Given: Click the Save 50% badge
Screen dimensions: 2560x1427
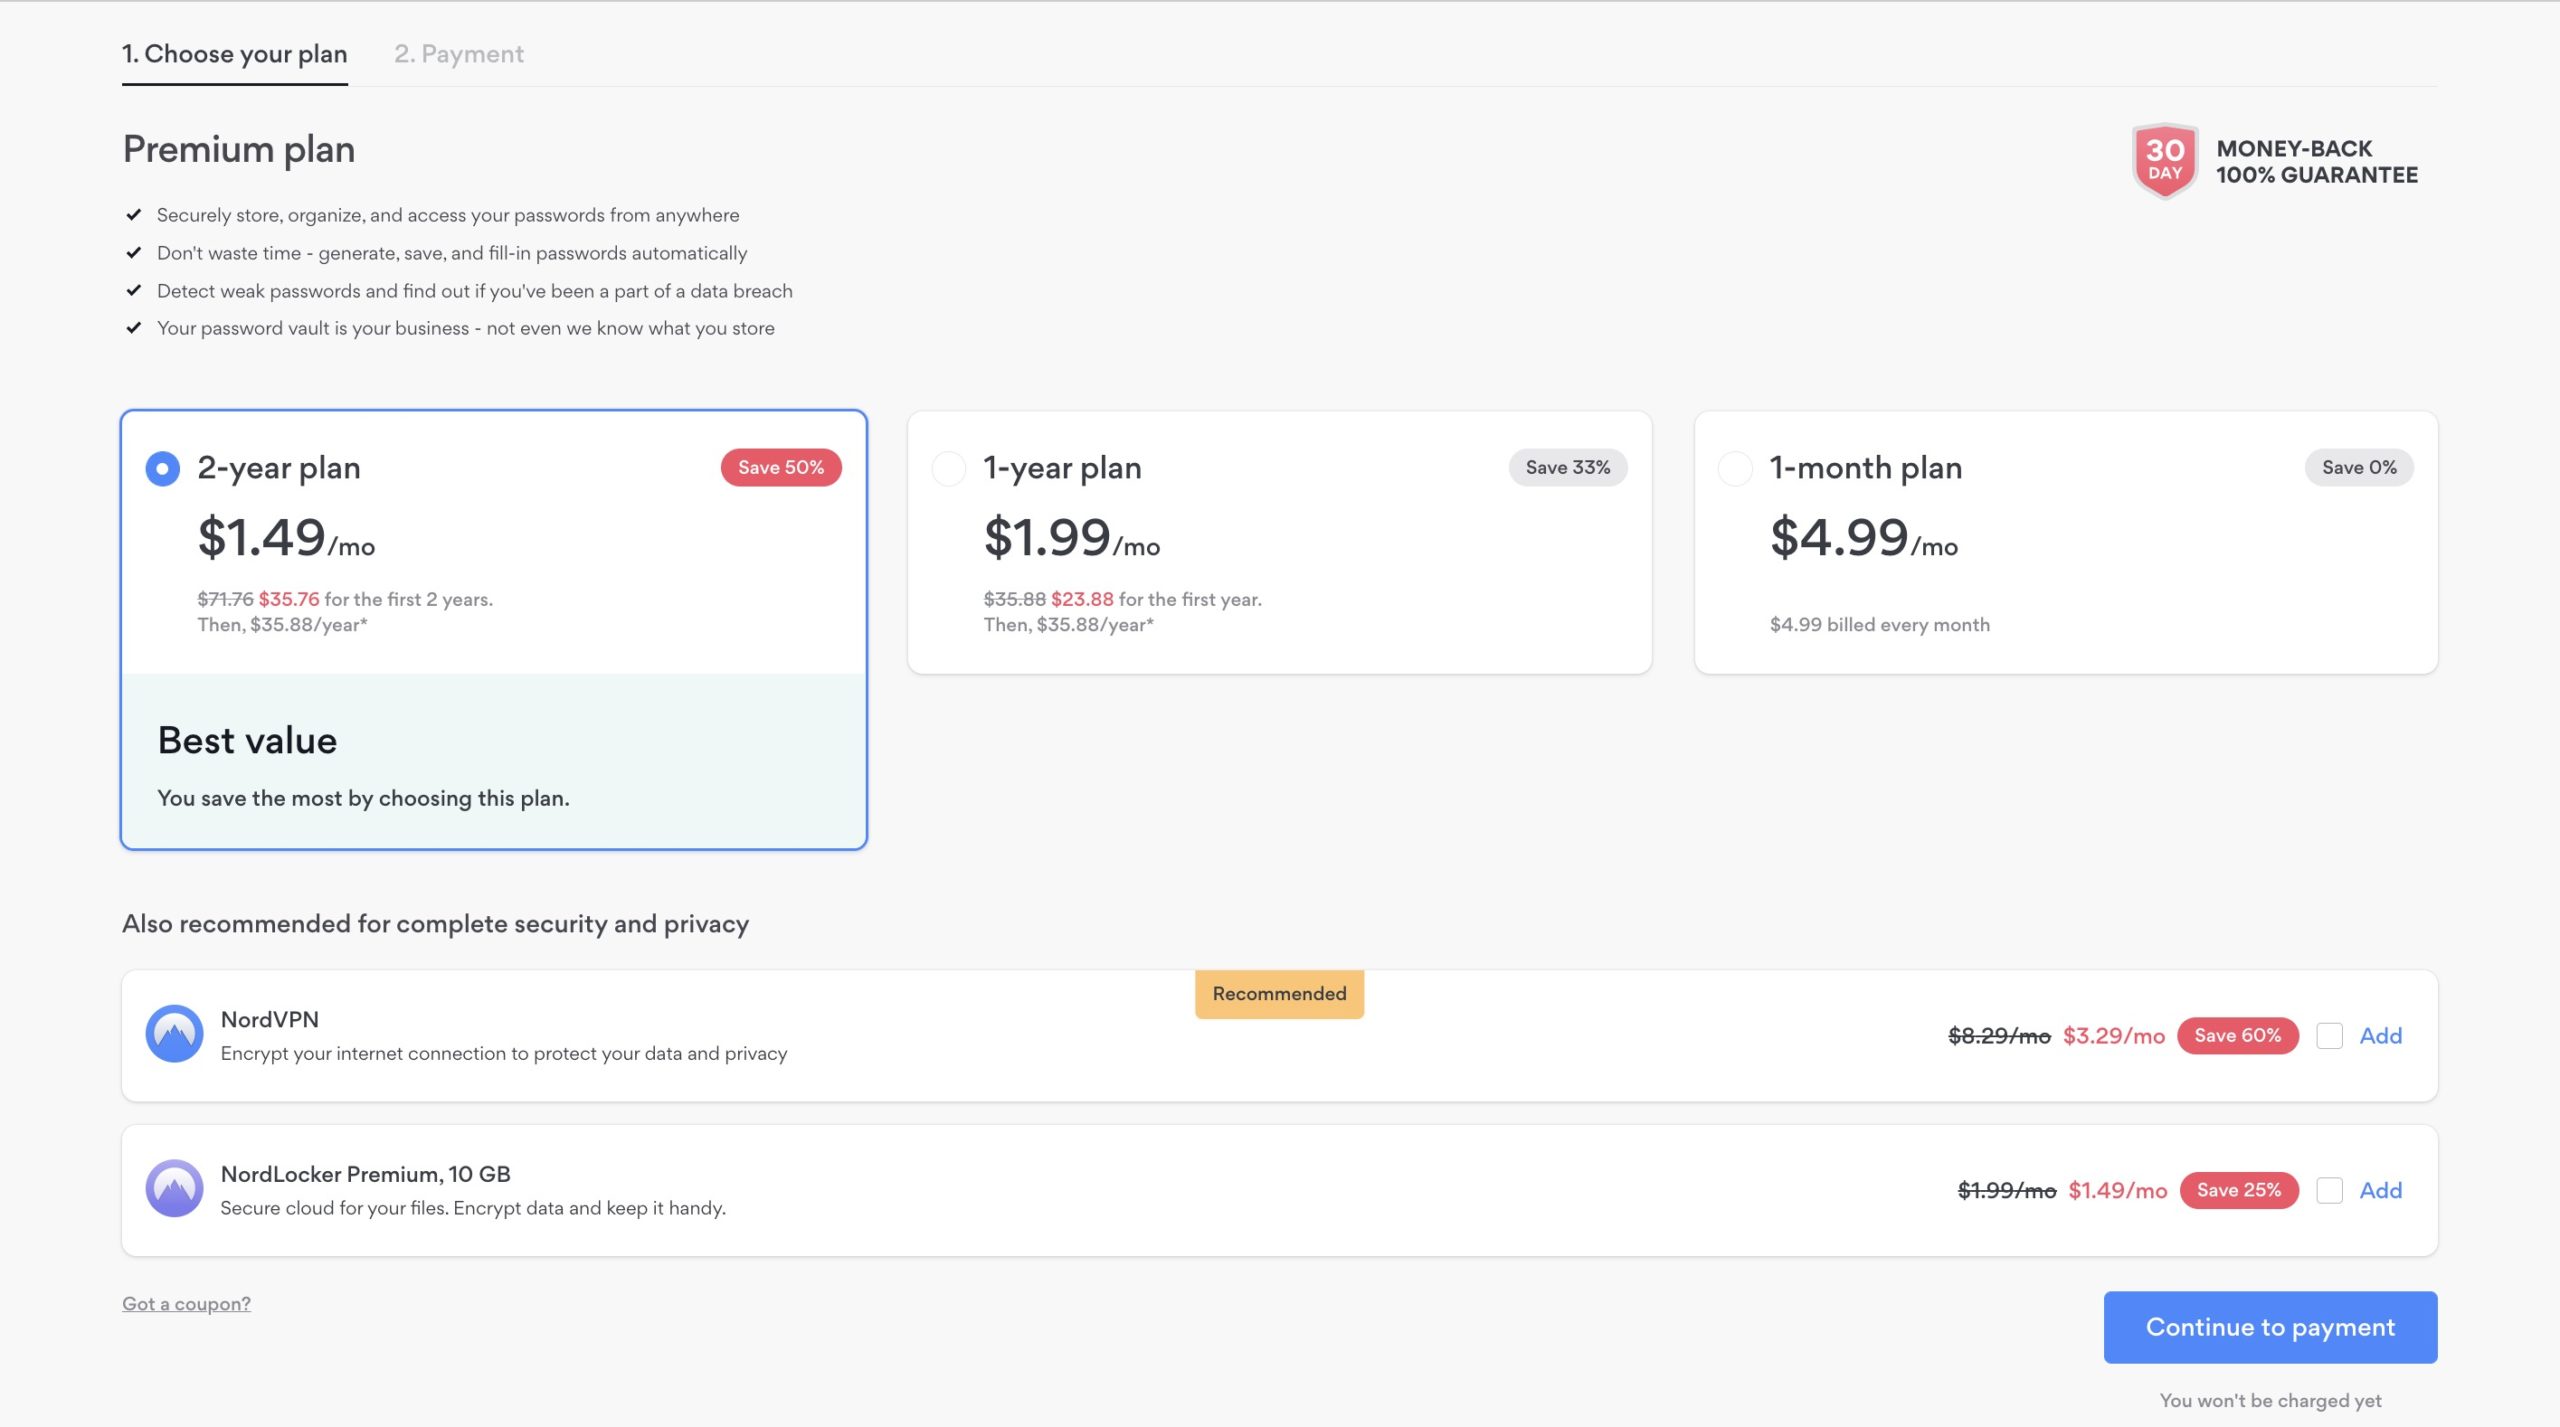Looking at the screenshot, I should coord(781,467).
